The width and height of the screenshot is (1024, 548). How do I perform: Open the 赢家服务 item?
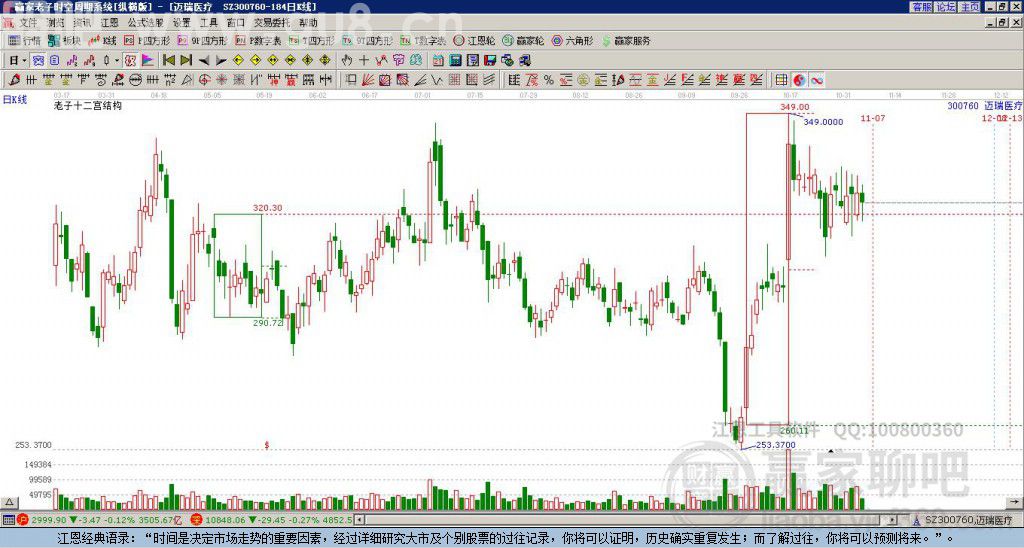626,40
